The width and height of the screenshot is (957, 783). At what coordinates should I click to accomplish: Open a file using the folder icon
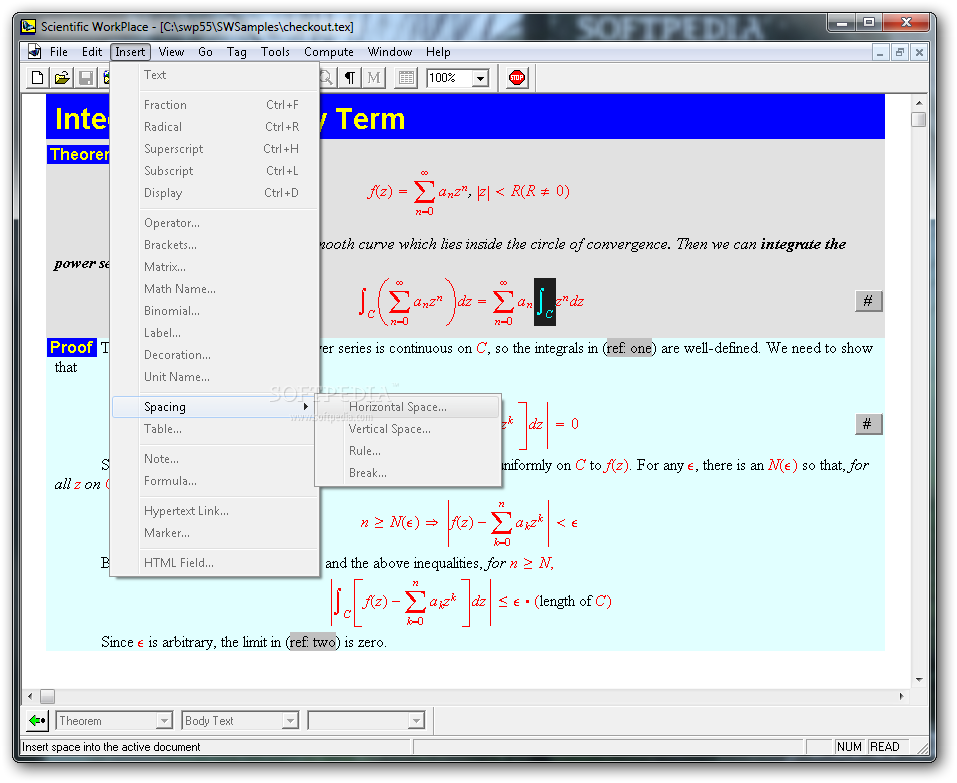62,78
